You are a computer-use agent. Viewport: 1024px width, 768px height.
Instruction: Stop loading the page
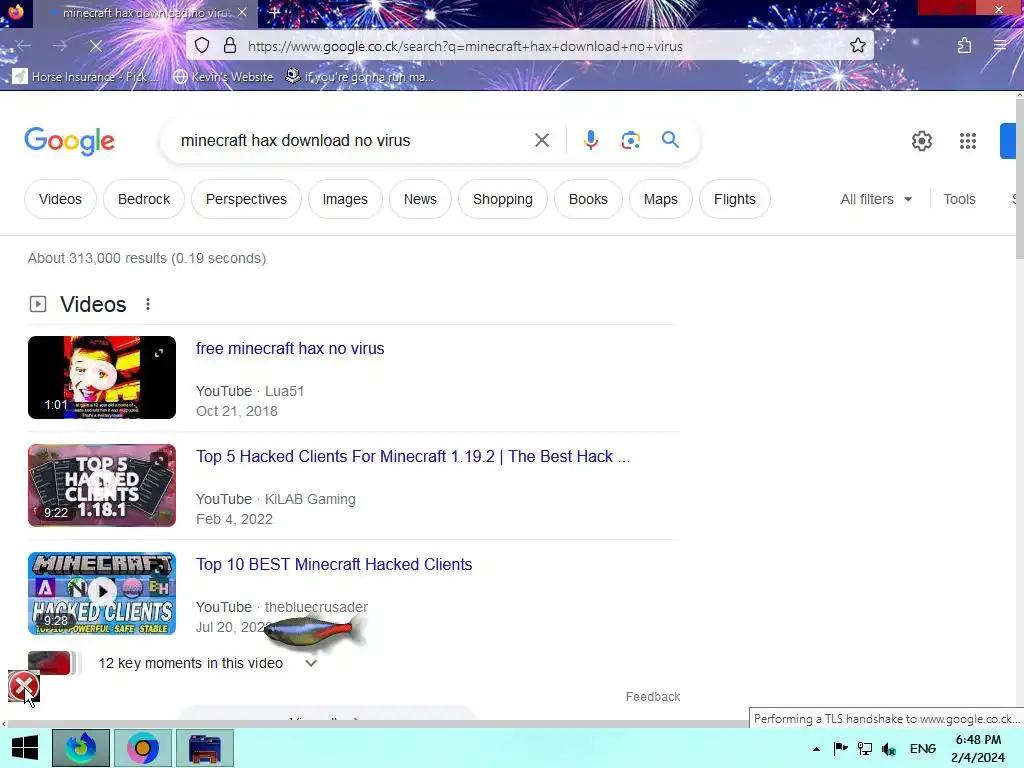click(95, 46)
